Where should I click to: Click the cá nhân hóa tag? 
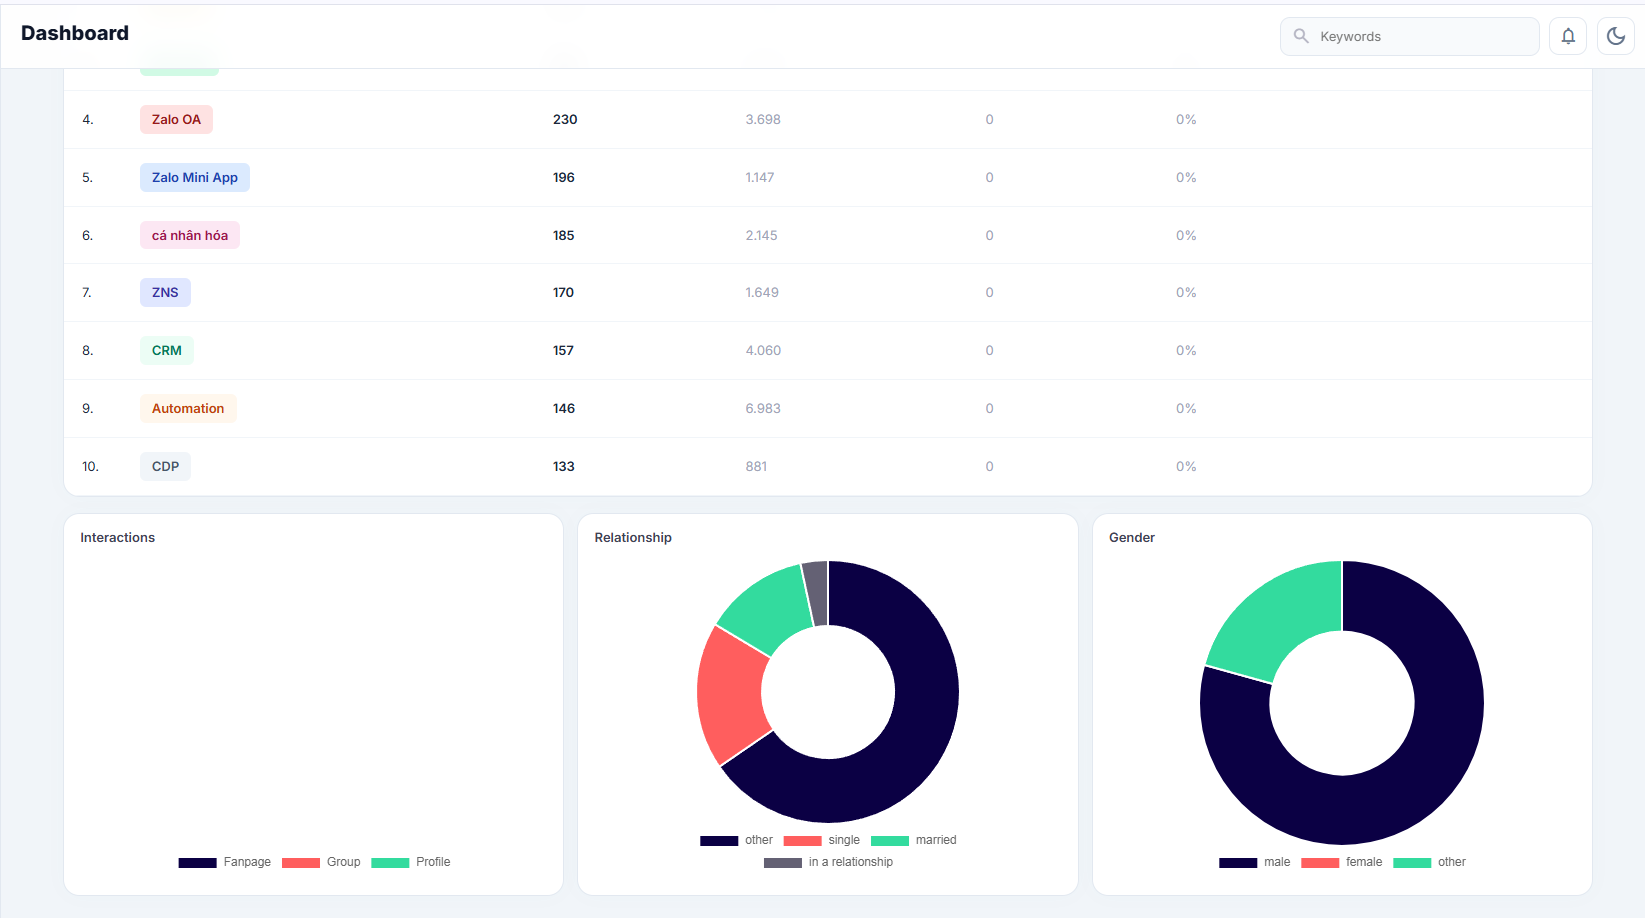tap(189, 235)
